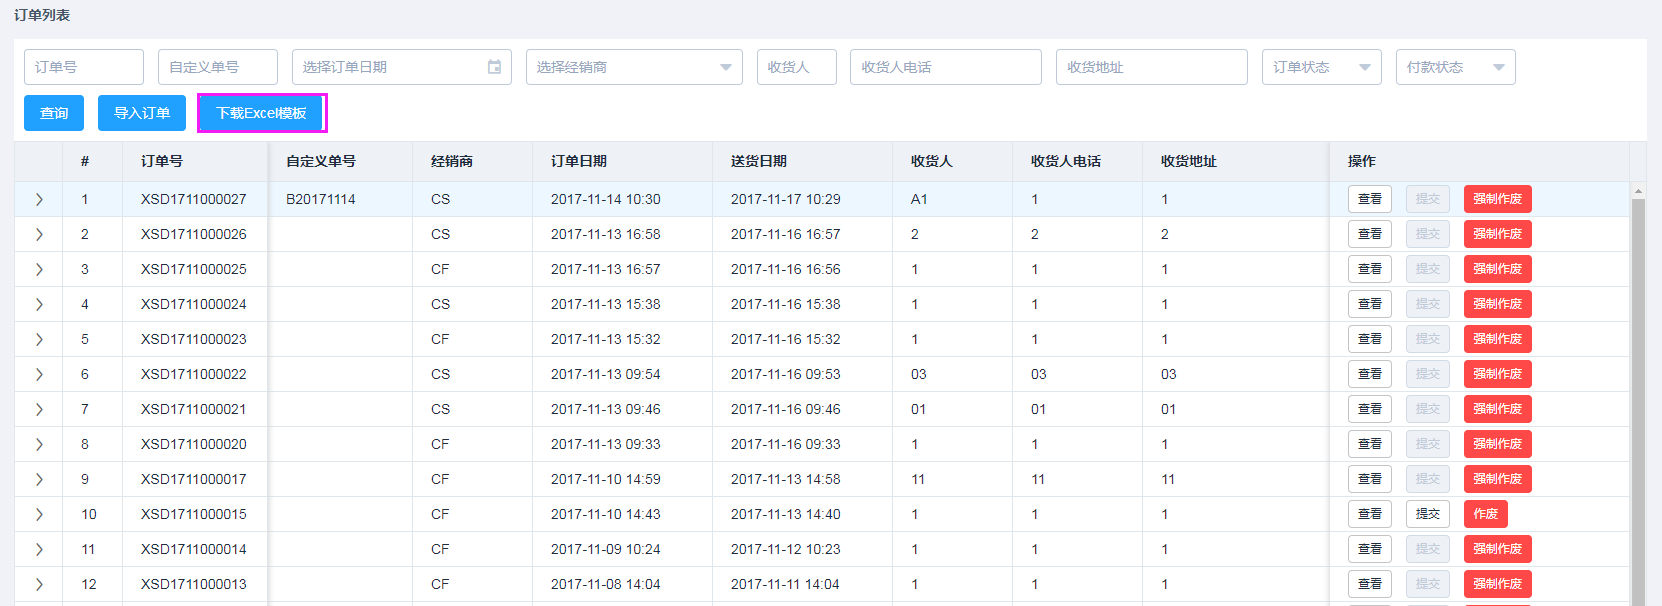Open the 订单状态 order status dropdown
The image size is (1662, 606).
1320,67
